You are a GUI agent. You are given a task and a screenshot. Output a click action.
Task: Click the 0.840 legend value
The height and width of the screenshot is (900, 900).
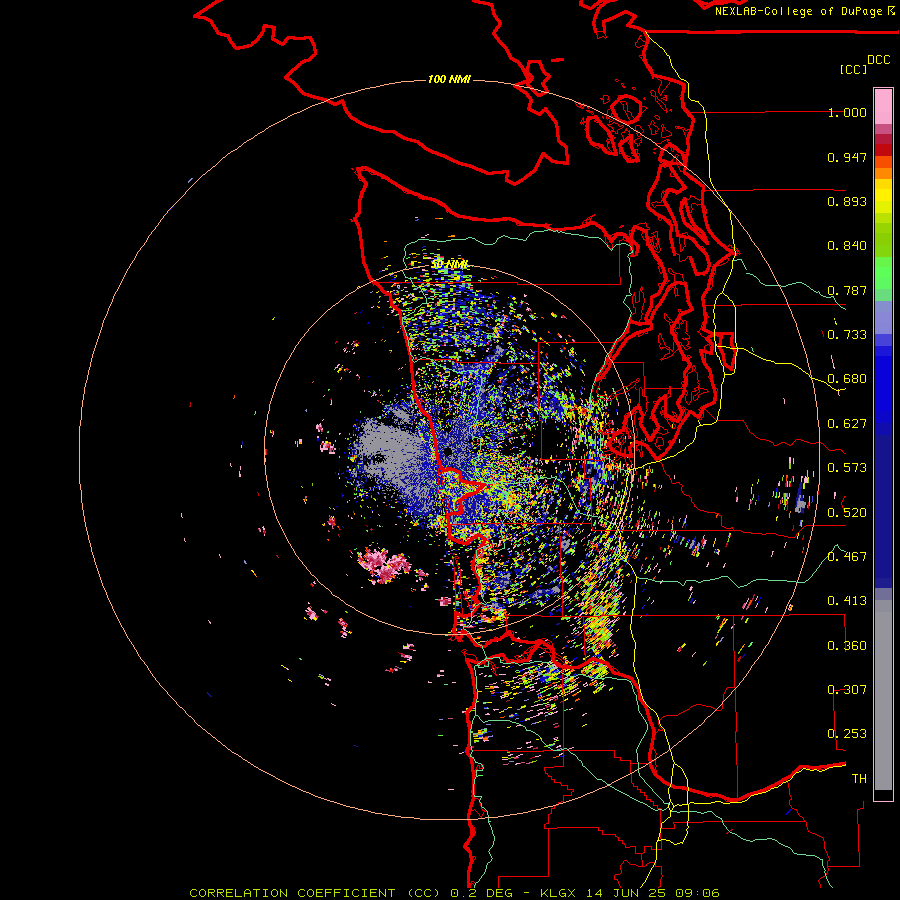pos(847,246)
